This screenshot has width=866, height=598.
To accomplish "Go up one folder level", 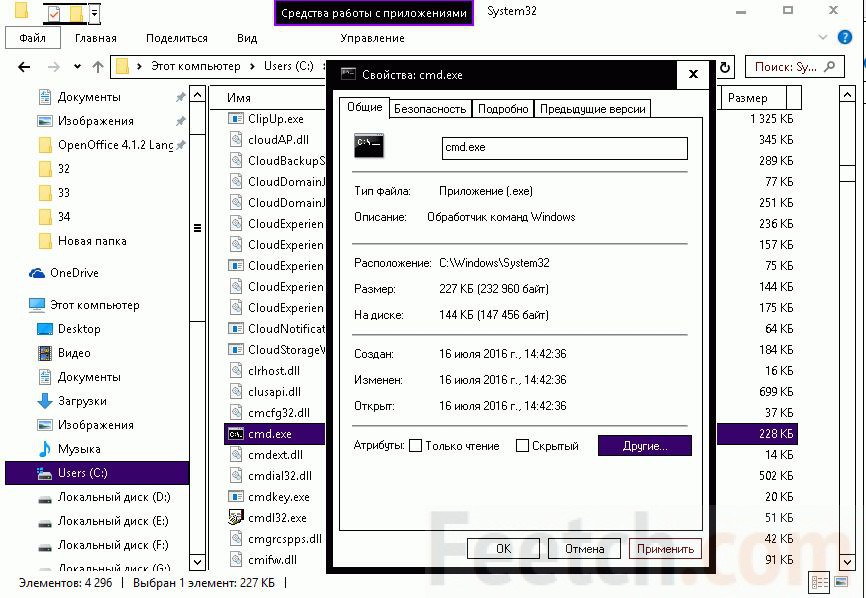I will click(97, 67).
